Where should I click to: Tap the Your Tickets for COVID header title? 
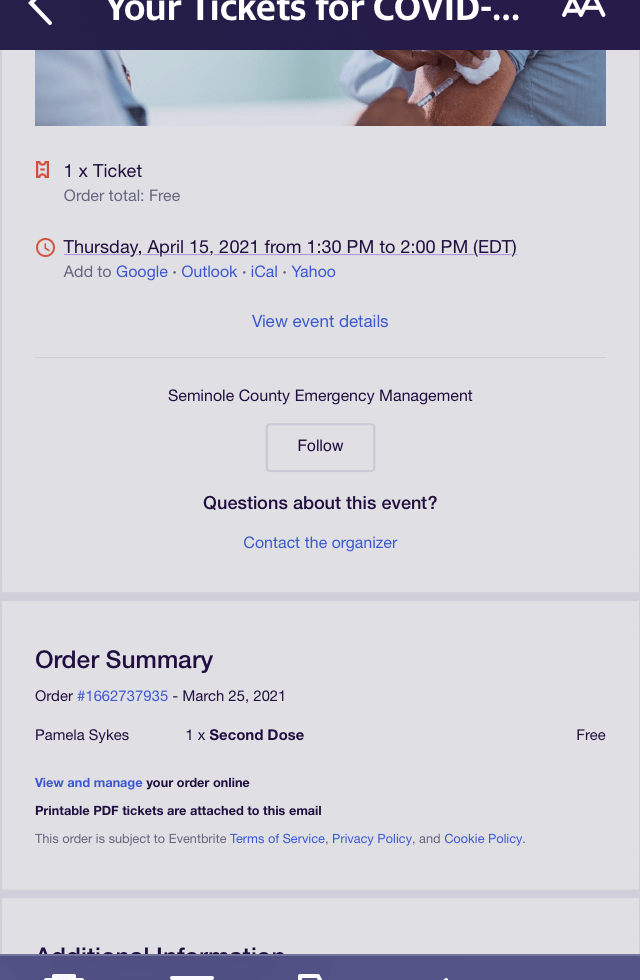point(313,11)
